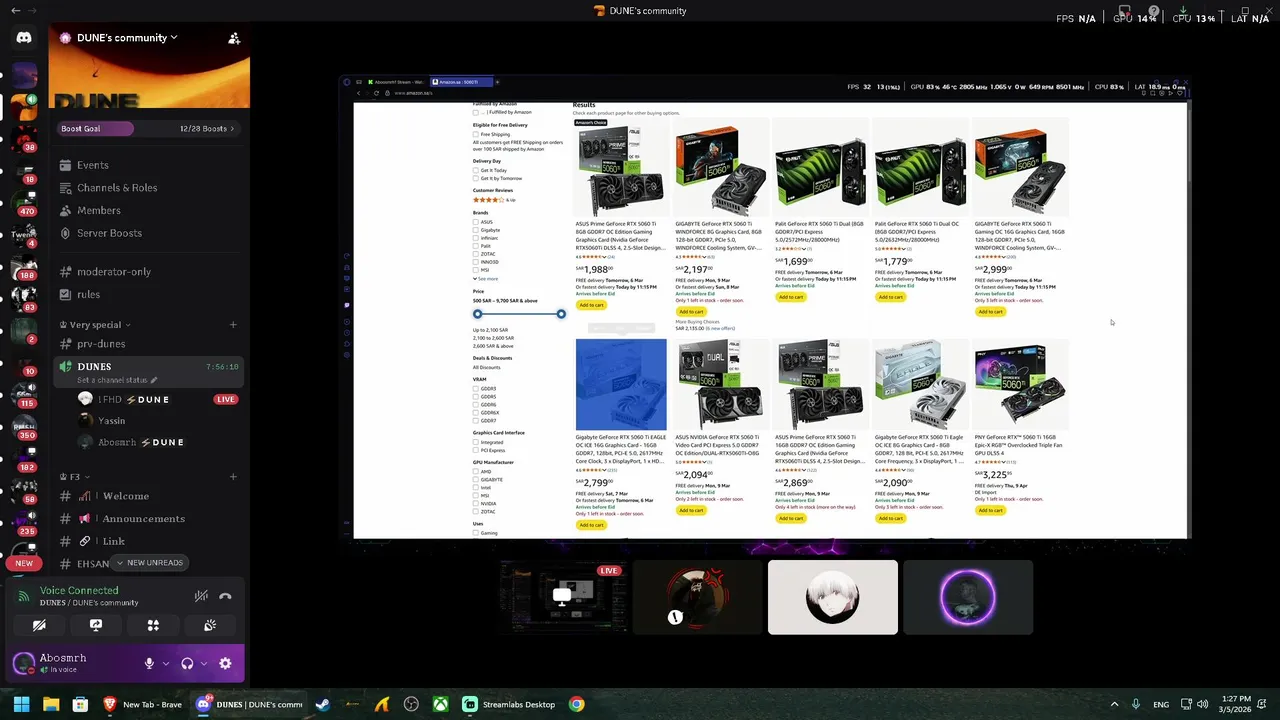
Task: Open the soundboard icon
Action: click(x=210, y=625)
